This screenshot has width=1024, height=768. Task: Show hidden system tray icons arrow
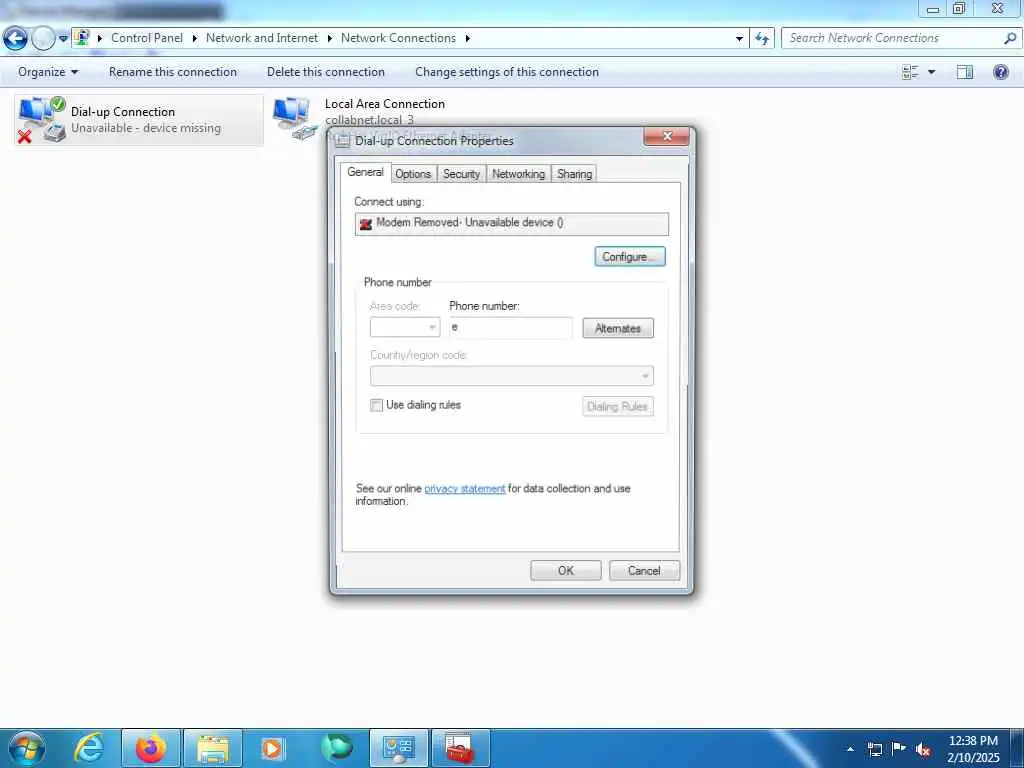(850, 749)
